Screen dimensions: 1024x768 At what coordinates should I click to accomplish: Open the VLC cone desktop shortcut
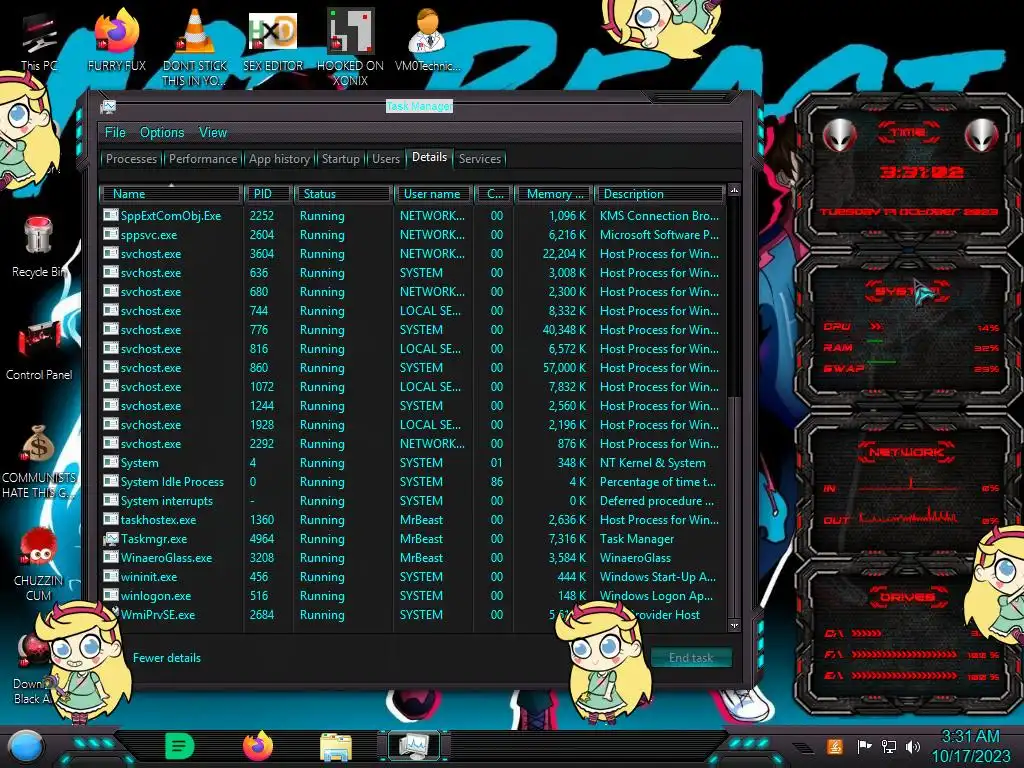195,47
